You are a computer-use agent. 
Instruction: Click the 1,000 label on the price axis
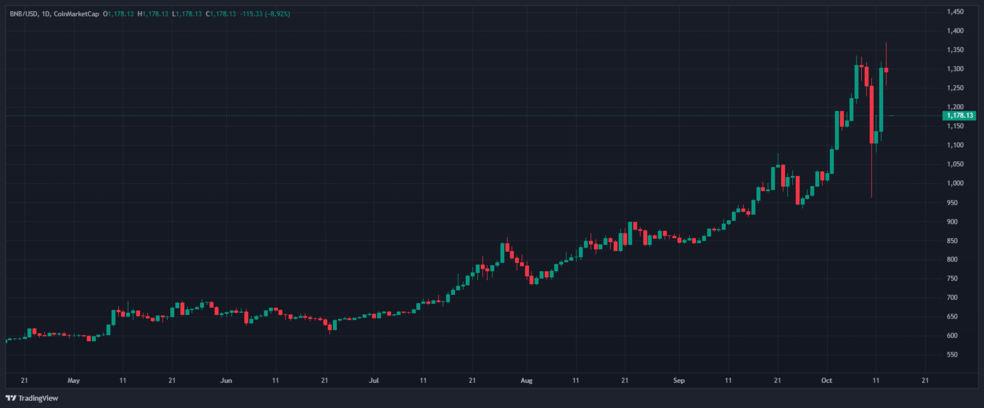coord(955,183)
